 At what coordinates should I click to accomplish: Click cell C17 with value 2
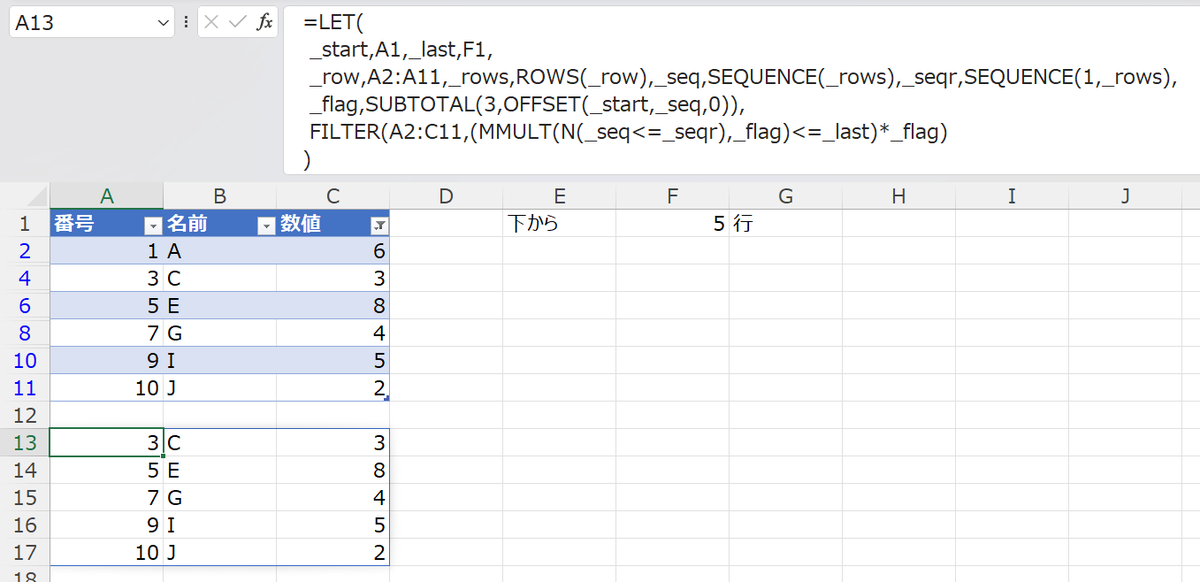[x=333, y=551]
